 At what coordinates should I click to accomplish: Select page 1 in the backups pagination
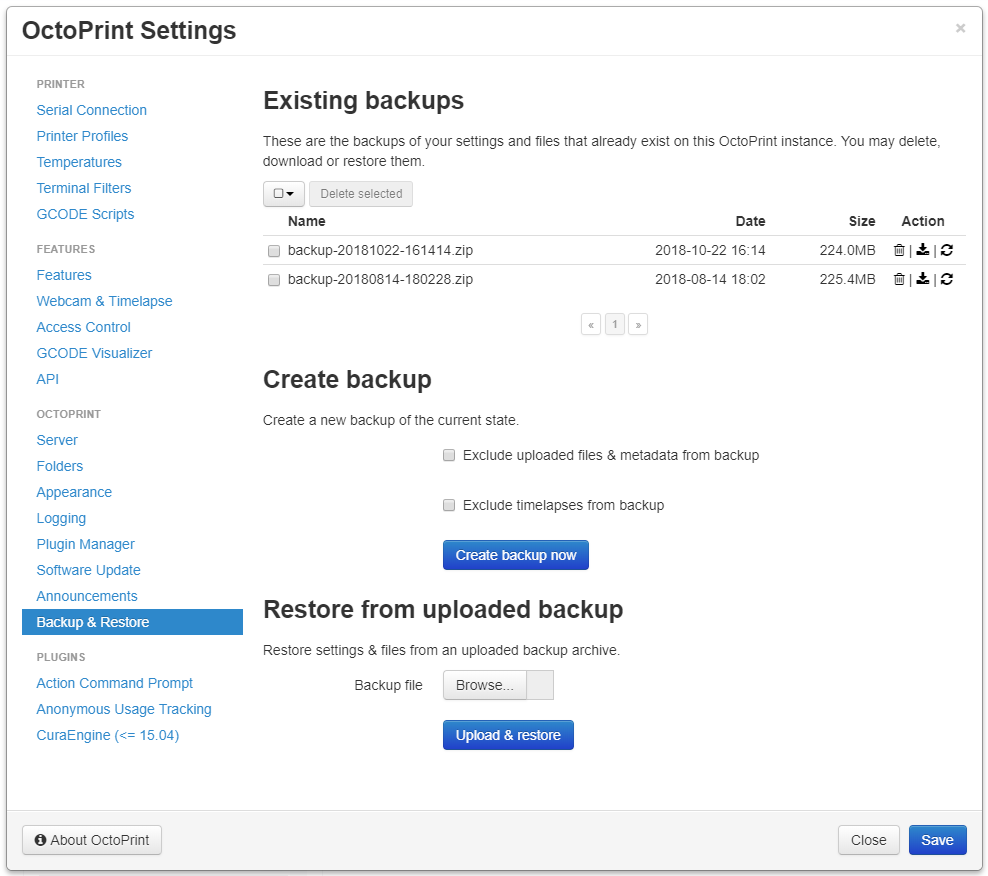(614, 324)
